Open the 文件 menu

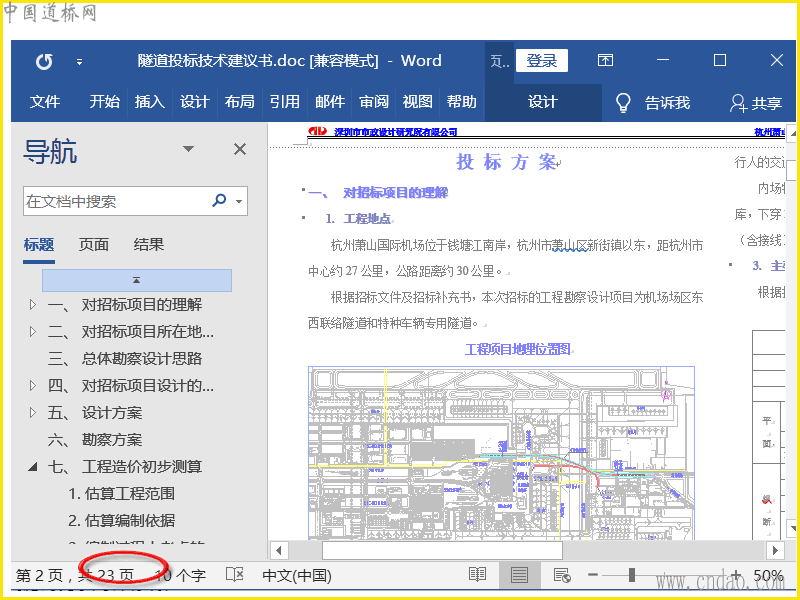click(x=45, y=102)
